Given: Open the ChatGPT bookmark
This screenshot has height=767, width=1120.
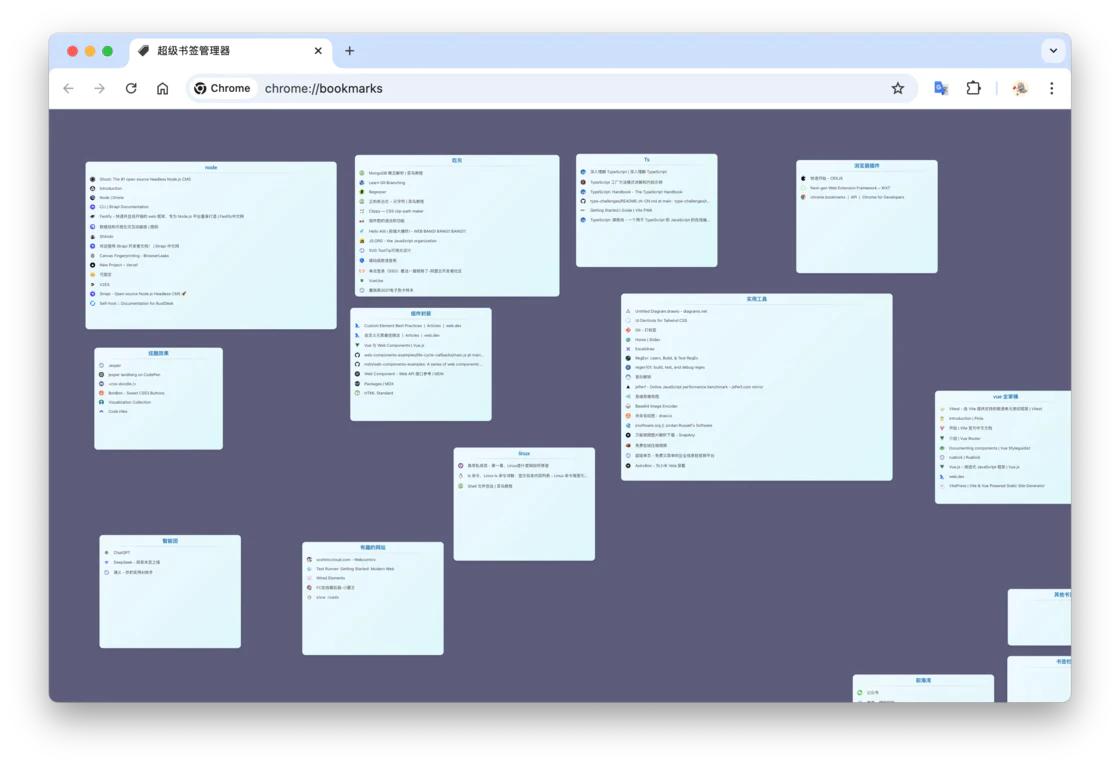Looking at the screenshot, I should [122, 552].
